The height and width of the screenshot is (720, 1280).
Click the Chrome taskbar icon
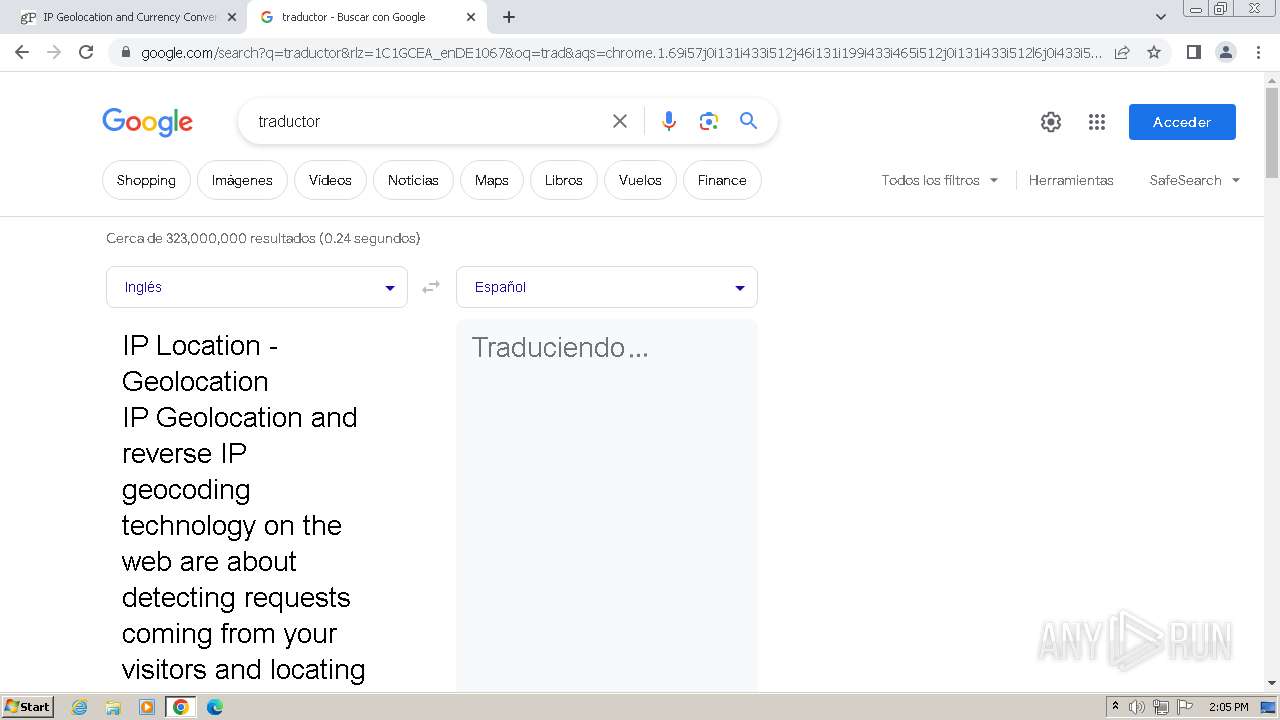tap(181, 707)
